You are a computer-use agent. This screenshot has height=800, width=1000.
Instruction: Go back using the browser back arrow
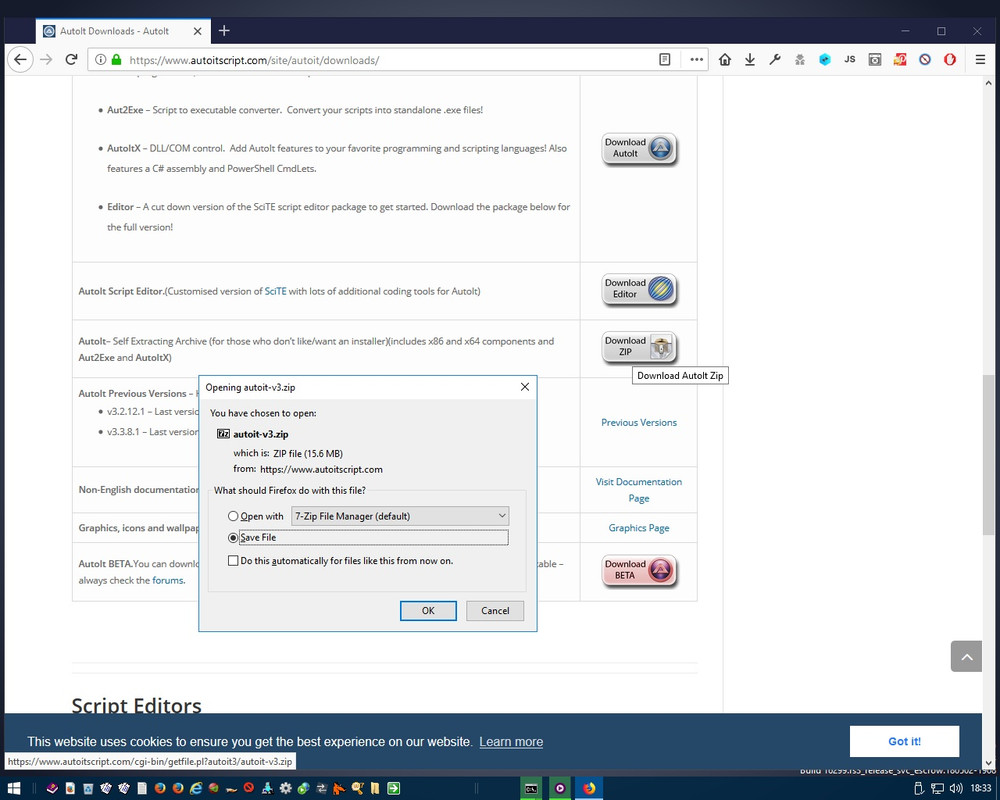20,60
